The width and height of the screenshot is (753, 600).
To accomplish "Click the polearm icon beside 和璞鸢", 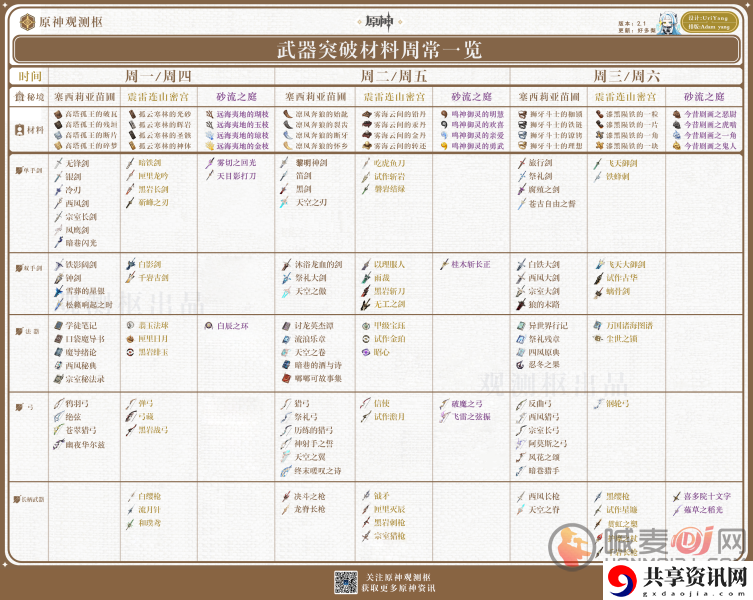I will click(x=130, y=523).
